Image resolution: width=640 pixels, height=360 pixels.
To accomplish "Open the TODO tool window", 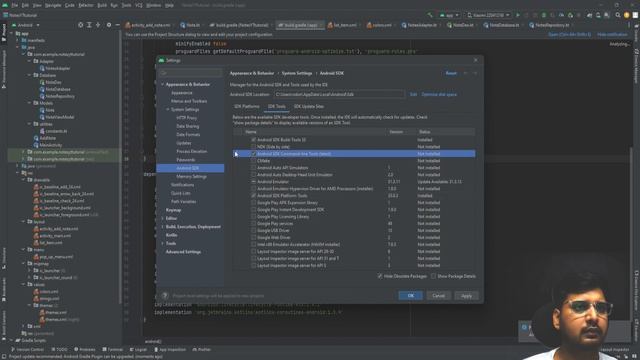I will point(60,349).
